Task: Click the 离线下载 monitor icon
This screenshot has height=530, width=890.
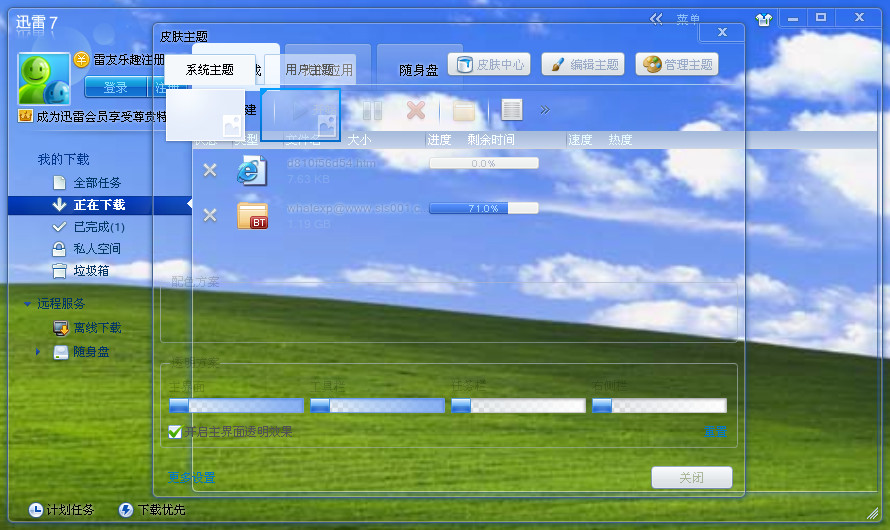Action: [x=61, y=328]
